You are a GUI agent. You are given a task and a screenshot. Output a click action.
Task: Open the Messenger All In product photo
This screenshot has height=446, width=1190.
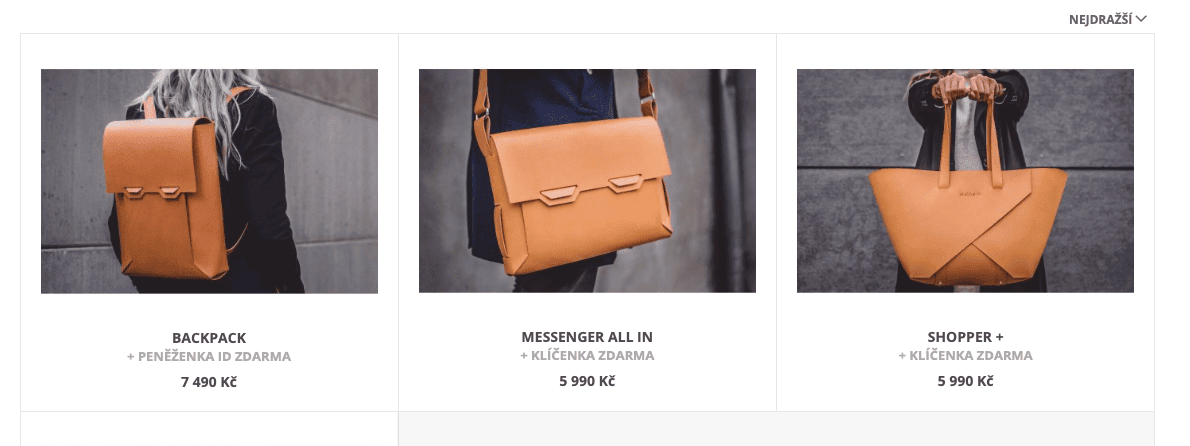(587, 181)
